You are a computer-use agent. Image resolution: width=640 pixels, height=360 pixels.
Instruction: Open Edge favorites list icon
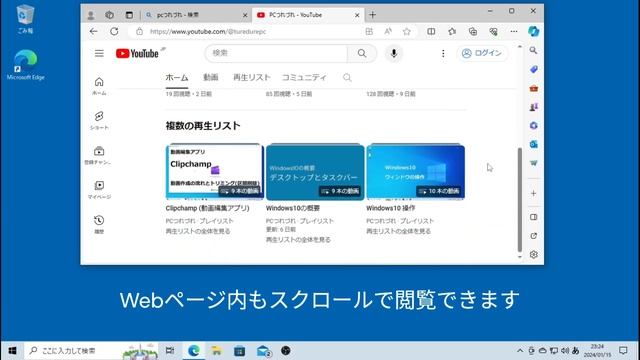pos(452,31)
